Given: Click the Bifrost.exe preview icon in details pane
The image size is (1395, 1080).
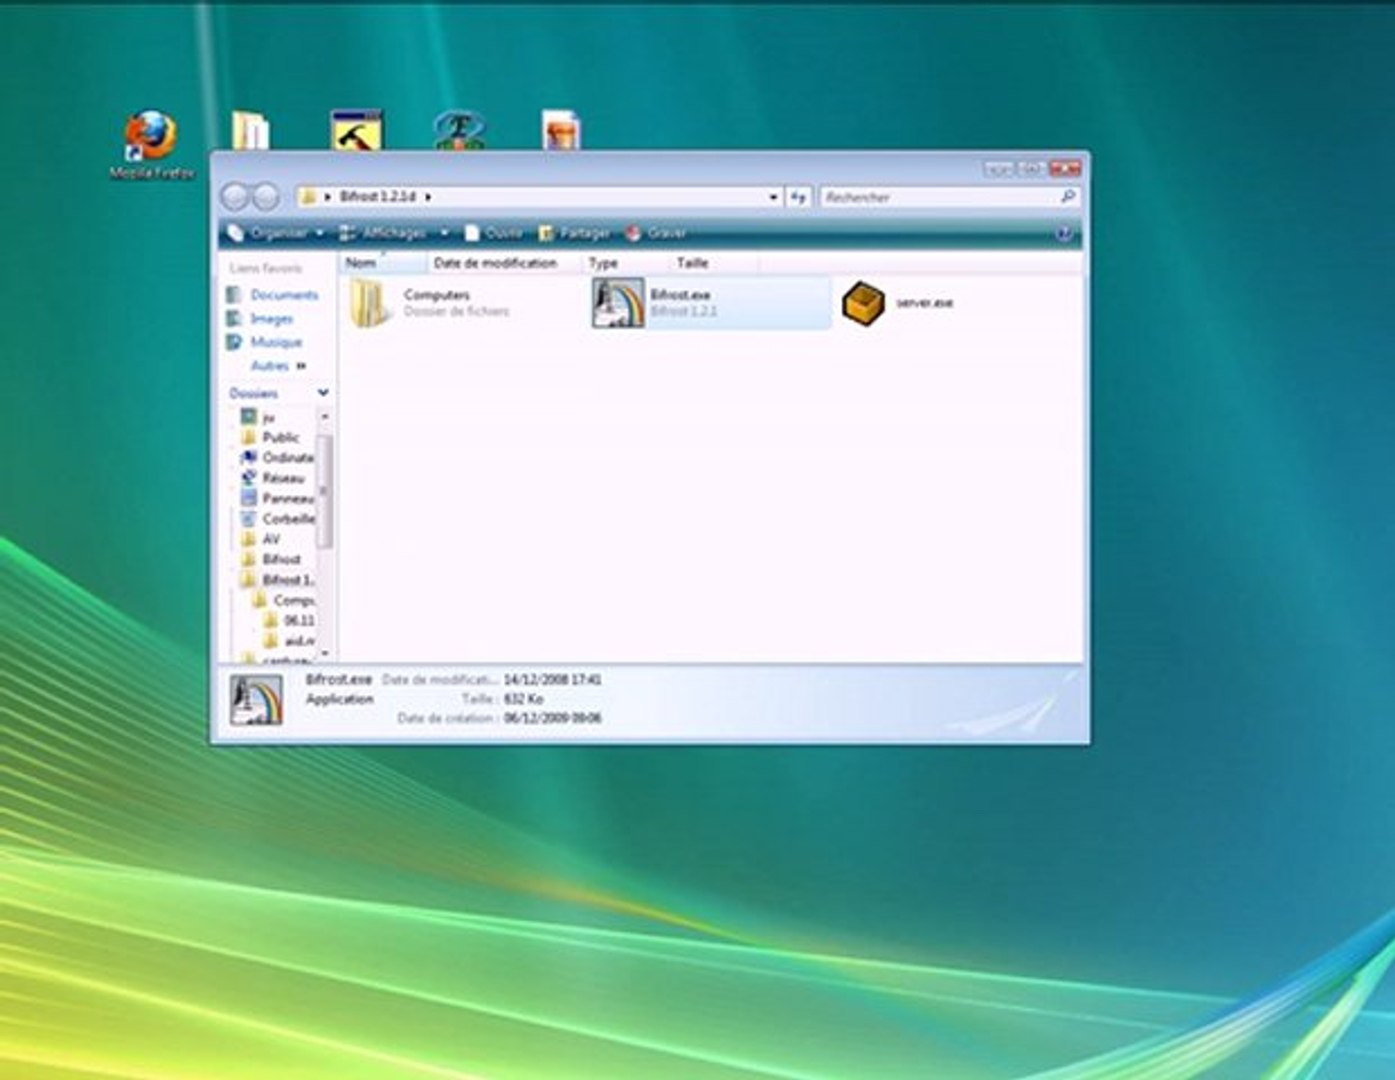Looking at the screenshot, I should point(256,699).
